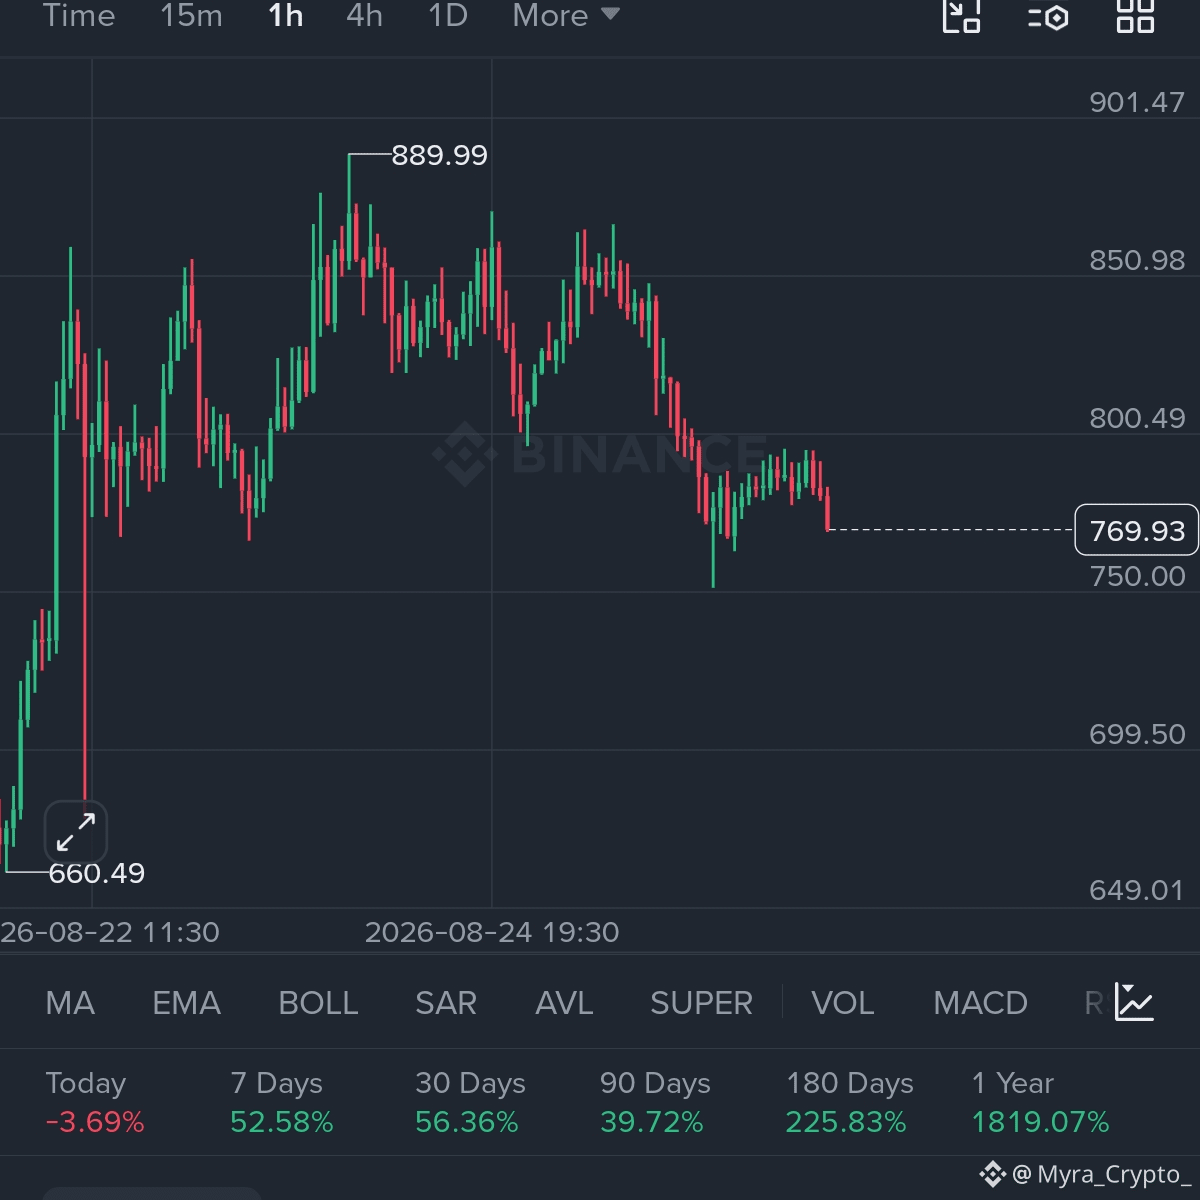Image resolution: width=1200 pixels, height=1200 pixels.
Task: Click the Today -3.69% performance
Action: tap(95, 1102)
